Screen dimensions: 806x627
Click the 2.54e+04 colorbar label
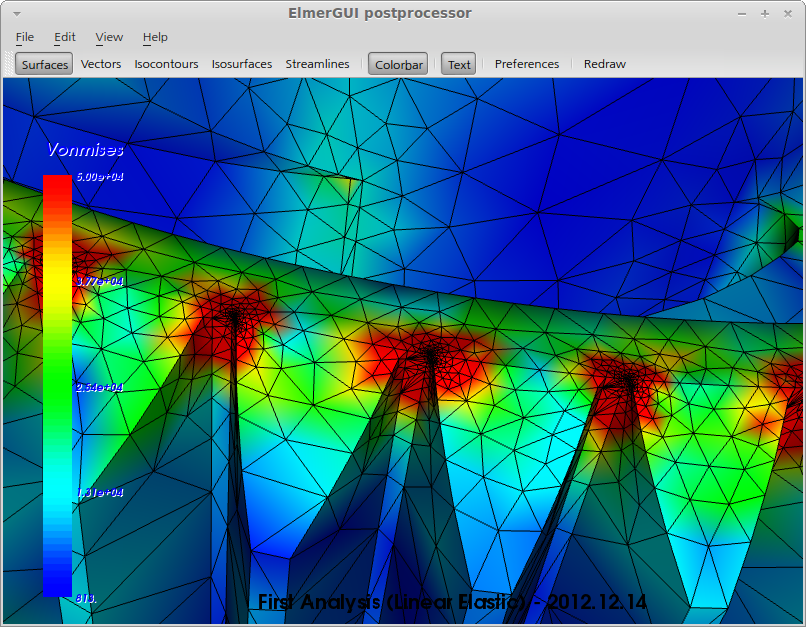[100, 387]
